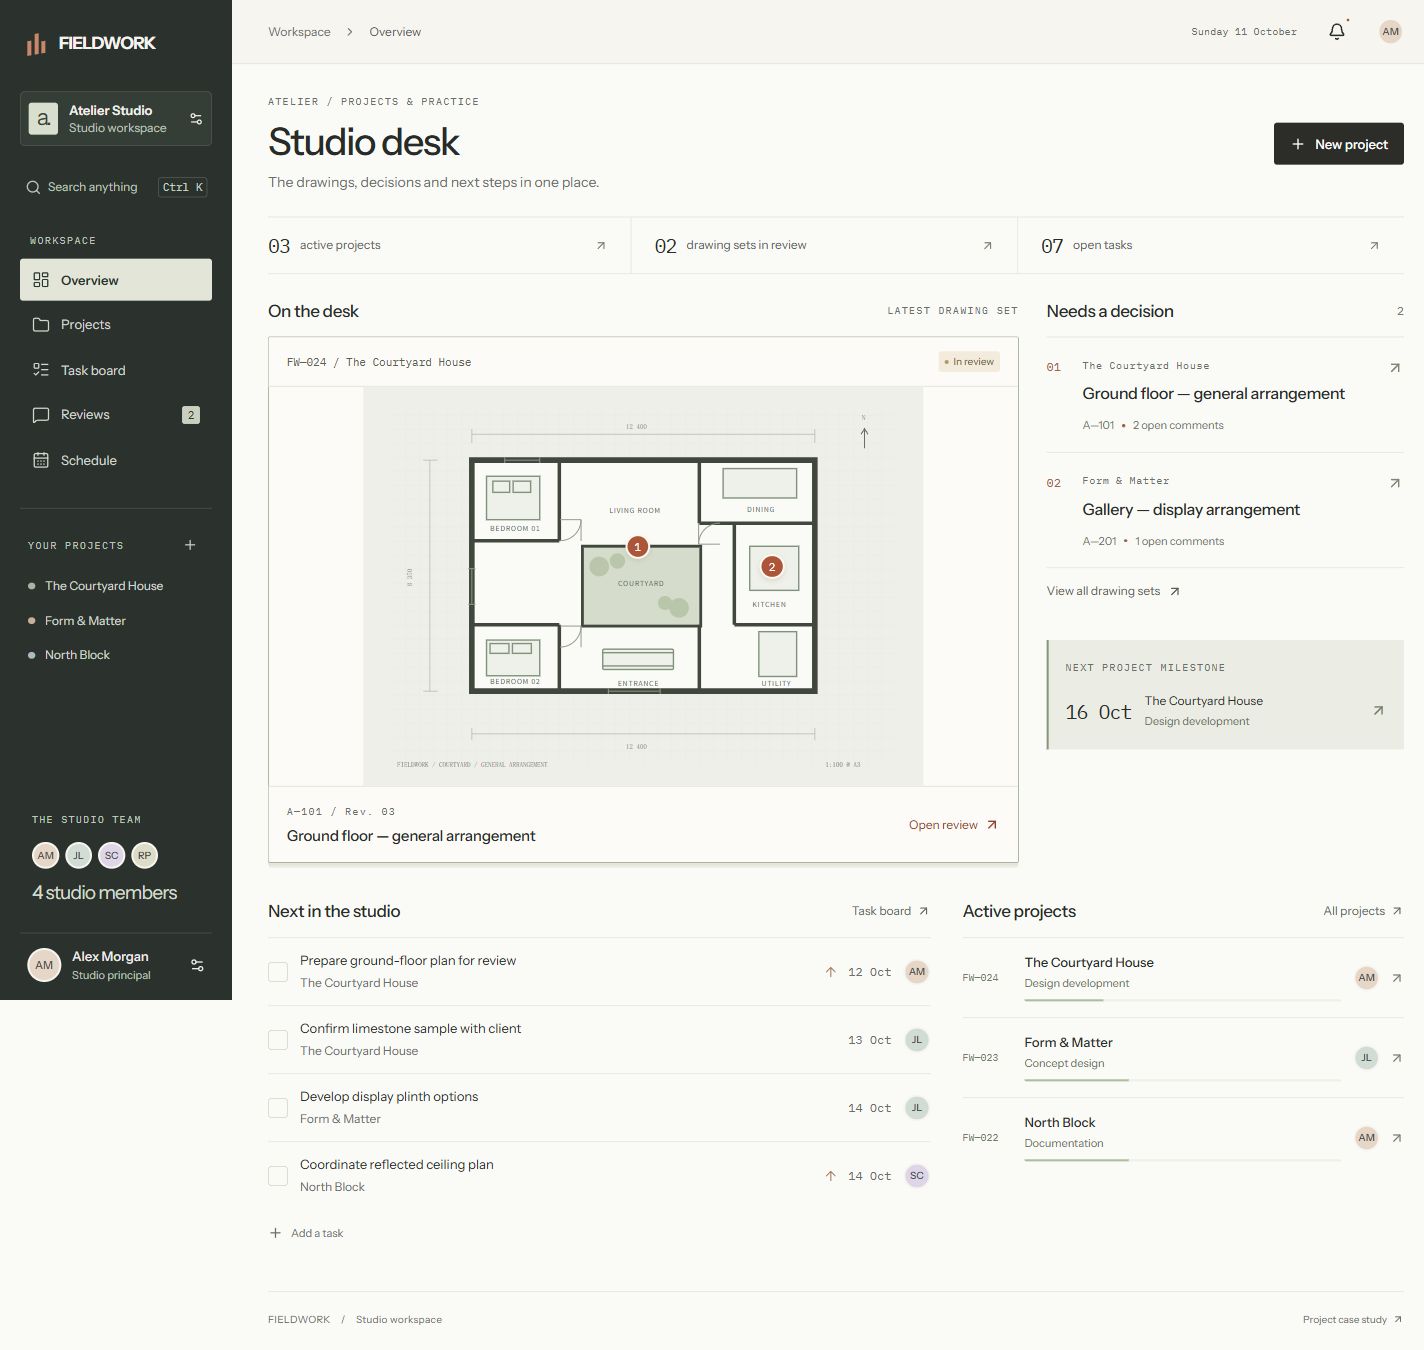Click the Task board link above tasks
Screen dimensions: 1424x1350
pyautogui.click(x=890, y=911)
